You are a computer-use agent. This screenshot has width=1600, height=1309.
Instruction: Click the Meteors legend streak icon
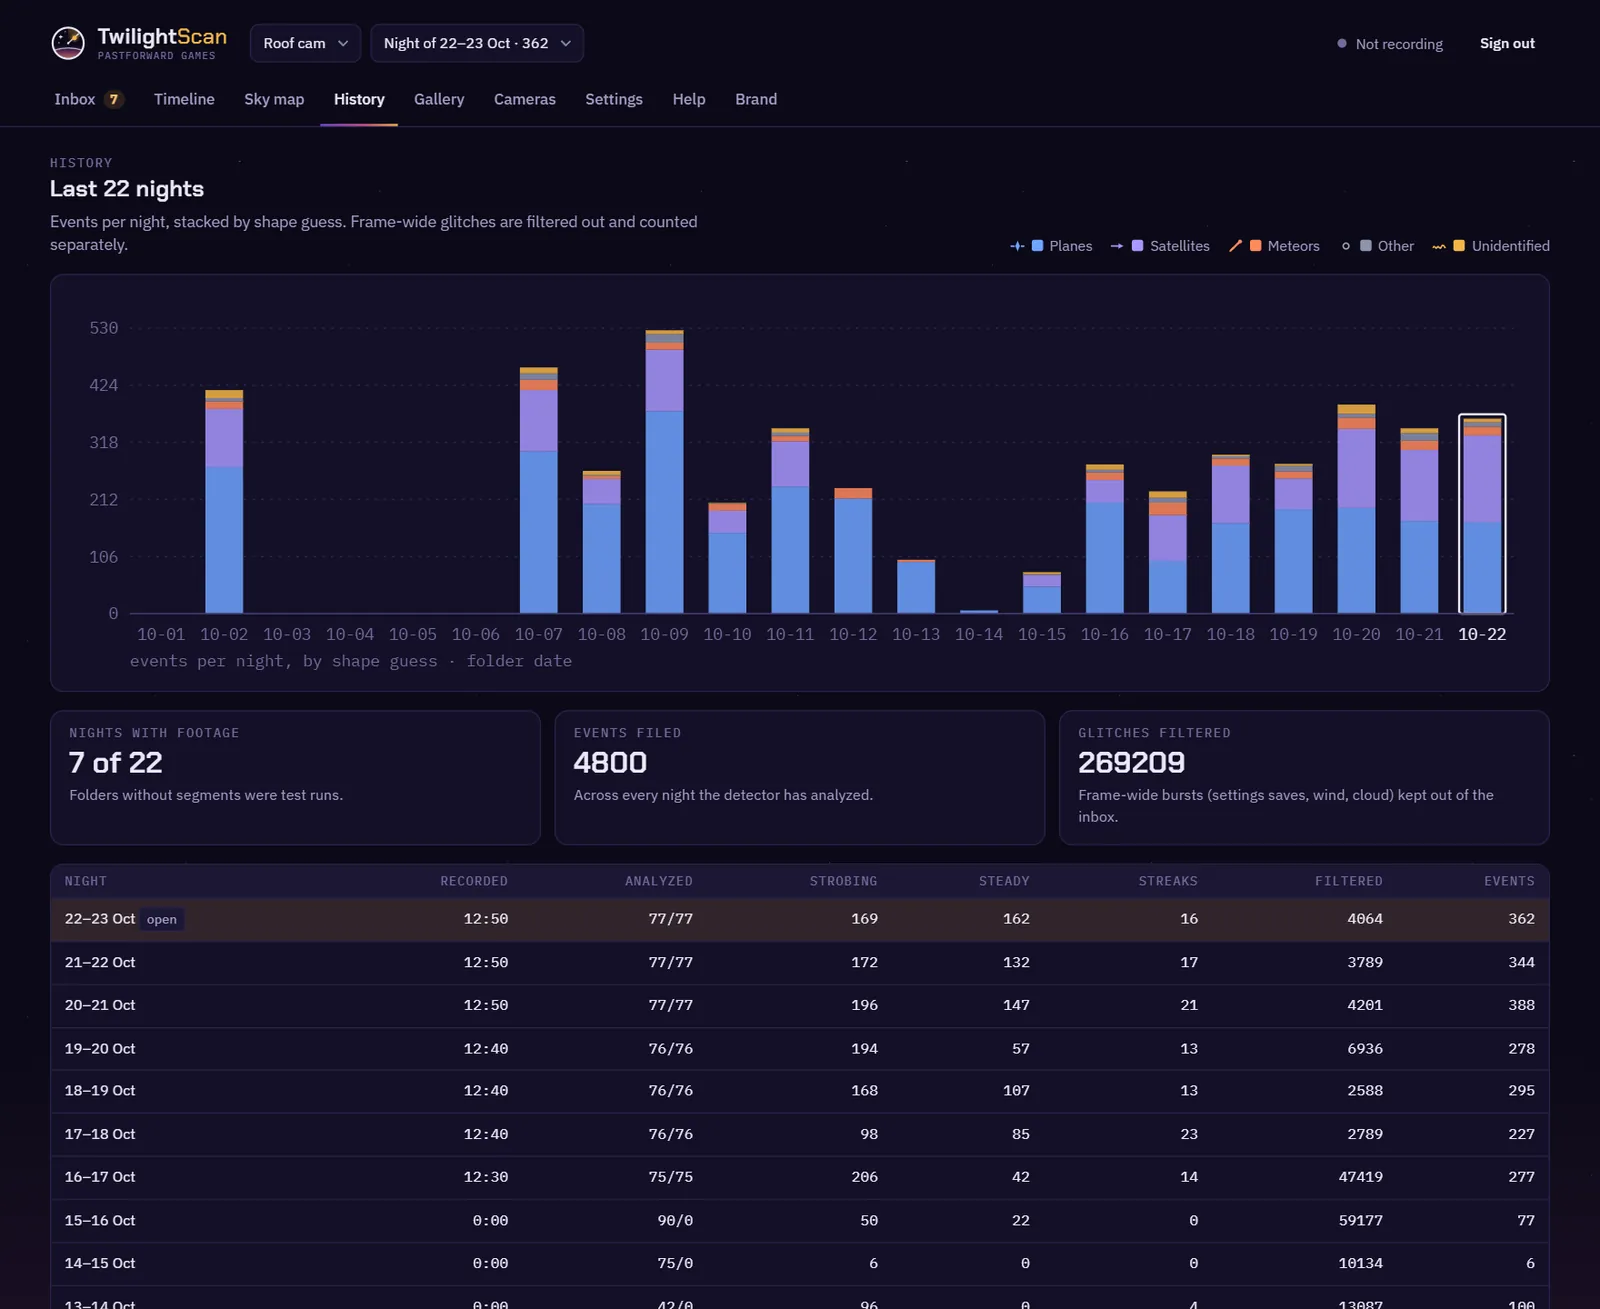pyautogui.click(x=1235, y=246)
